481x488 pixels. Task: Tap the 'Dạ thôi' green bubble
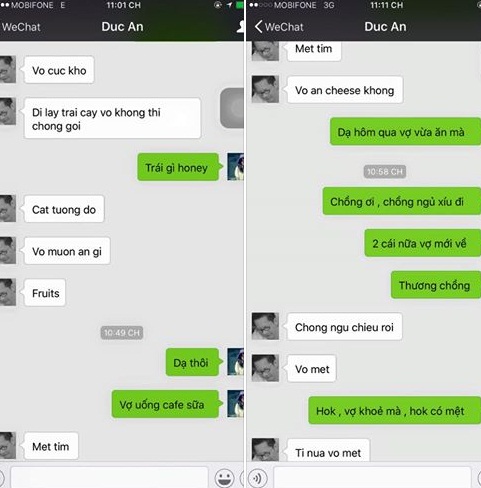(193, 362)
